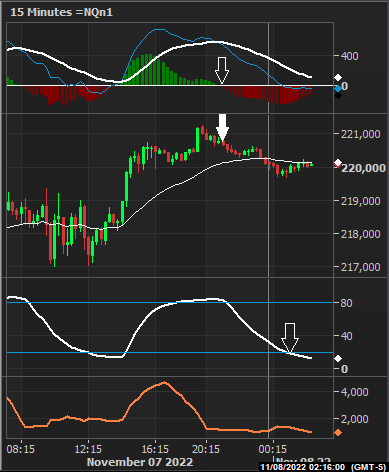Click the 00:15 time axis label
The height and width of the screenshot is (472, 389).
point(273,449)
